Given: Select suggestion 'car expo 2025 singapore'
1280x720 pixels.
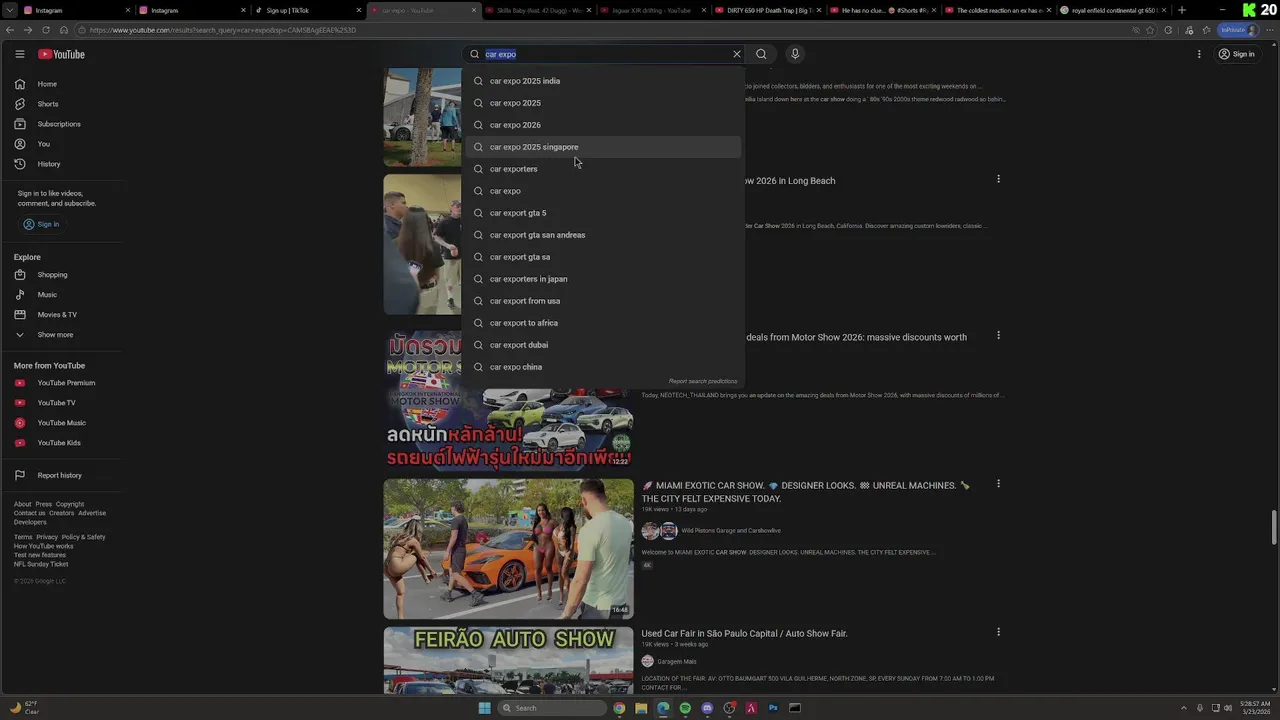Looking at the screenshot, I should point(603,147).
